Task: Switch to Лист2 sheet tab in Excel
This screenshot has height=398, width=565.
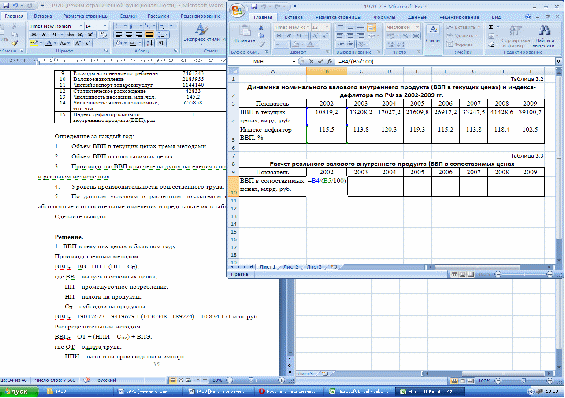Action: pos(290,267)
